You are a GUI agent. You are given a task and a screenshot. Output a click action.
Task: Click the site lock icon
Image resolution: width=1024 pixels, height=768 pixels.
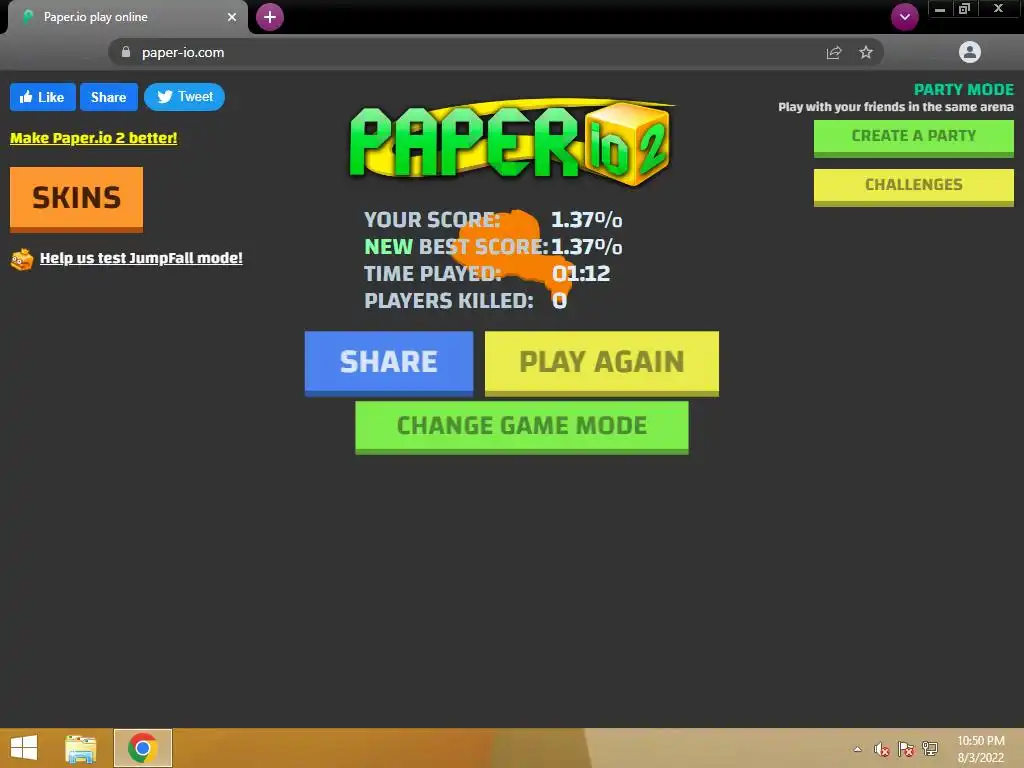click(126, 52)
